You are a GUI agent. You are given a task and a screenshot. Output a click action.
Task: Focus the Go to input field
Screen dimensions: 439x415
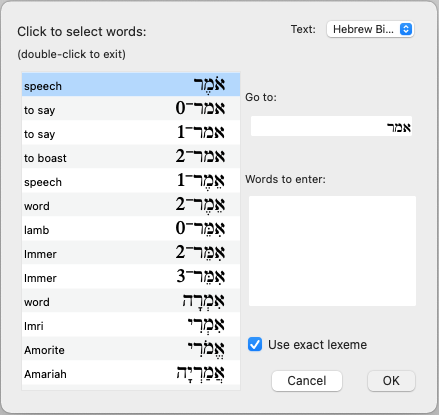331,126
